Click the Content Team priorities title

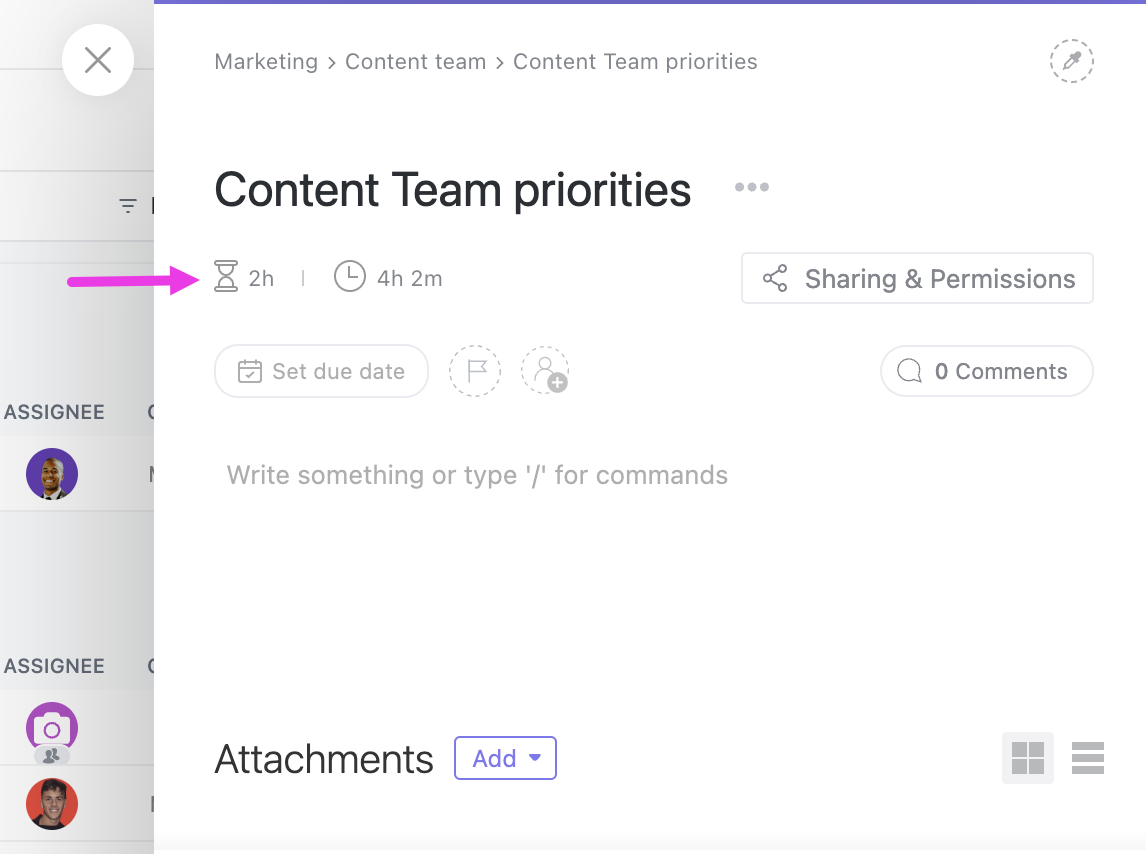[453, 190]
